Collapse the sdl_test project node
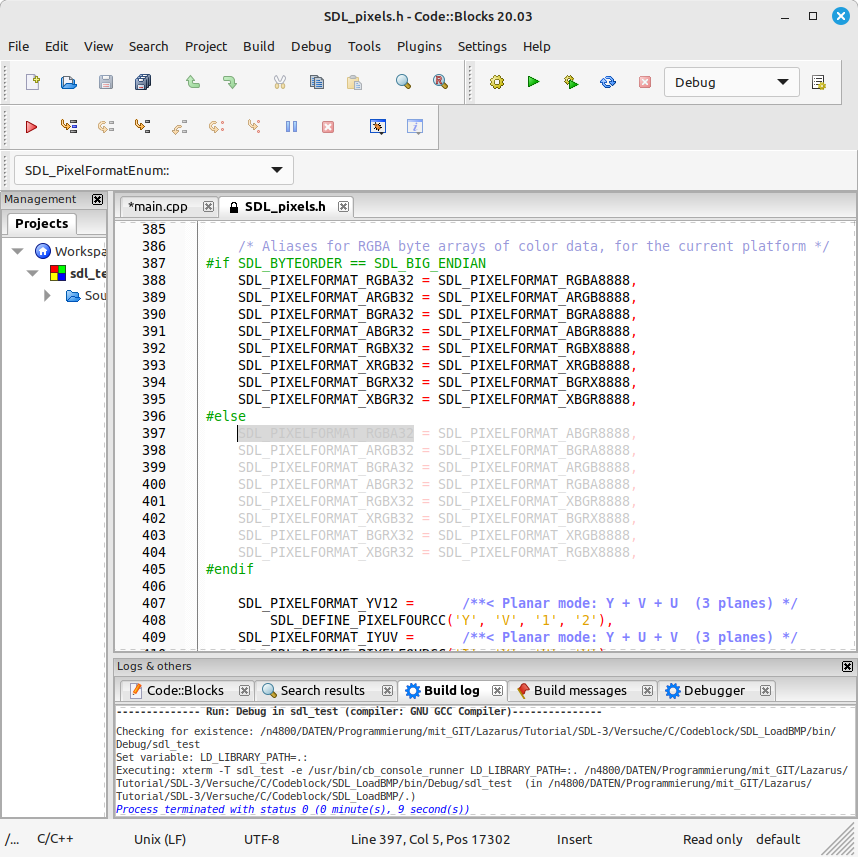This screenshot has height=857, width=858. pos(32,273)
